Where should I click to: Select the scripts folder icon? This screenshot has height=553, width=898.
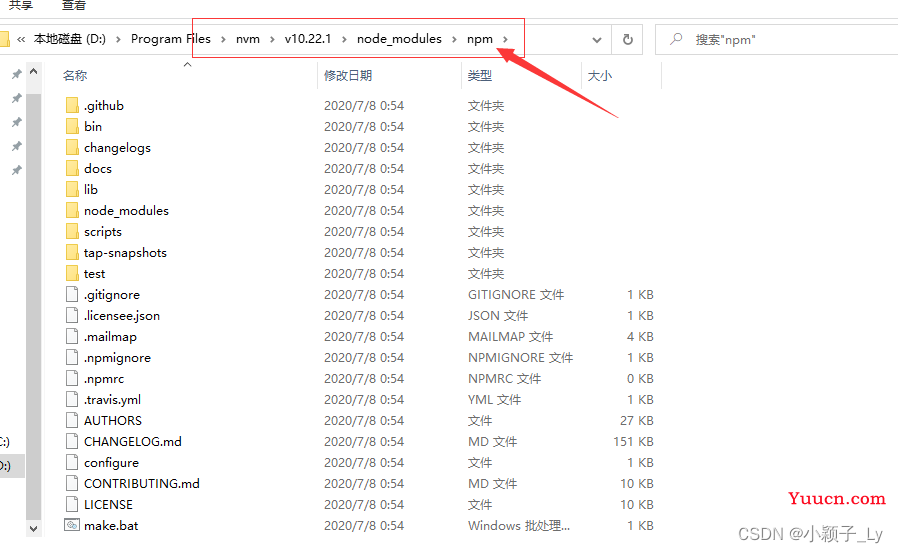tap(72, 231)
